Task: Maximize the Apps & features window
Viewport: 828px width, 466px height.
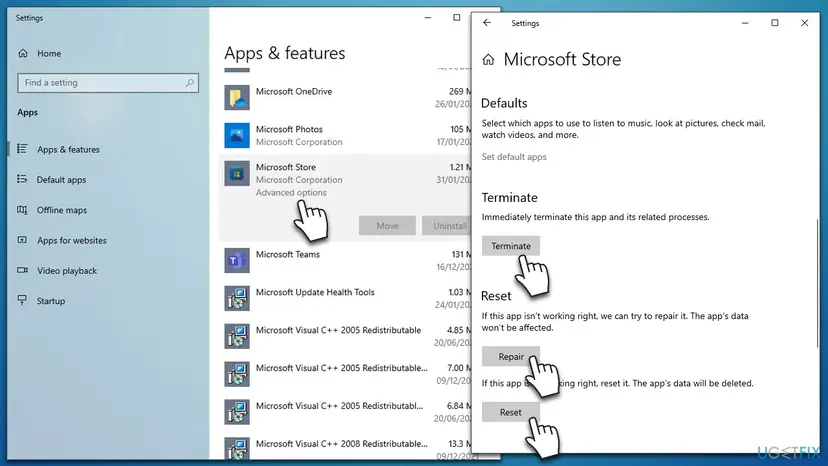Action: [457, 17]
